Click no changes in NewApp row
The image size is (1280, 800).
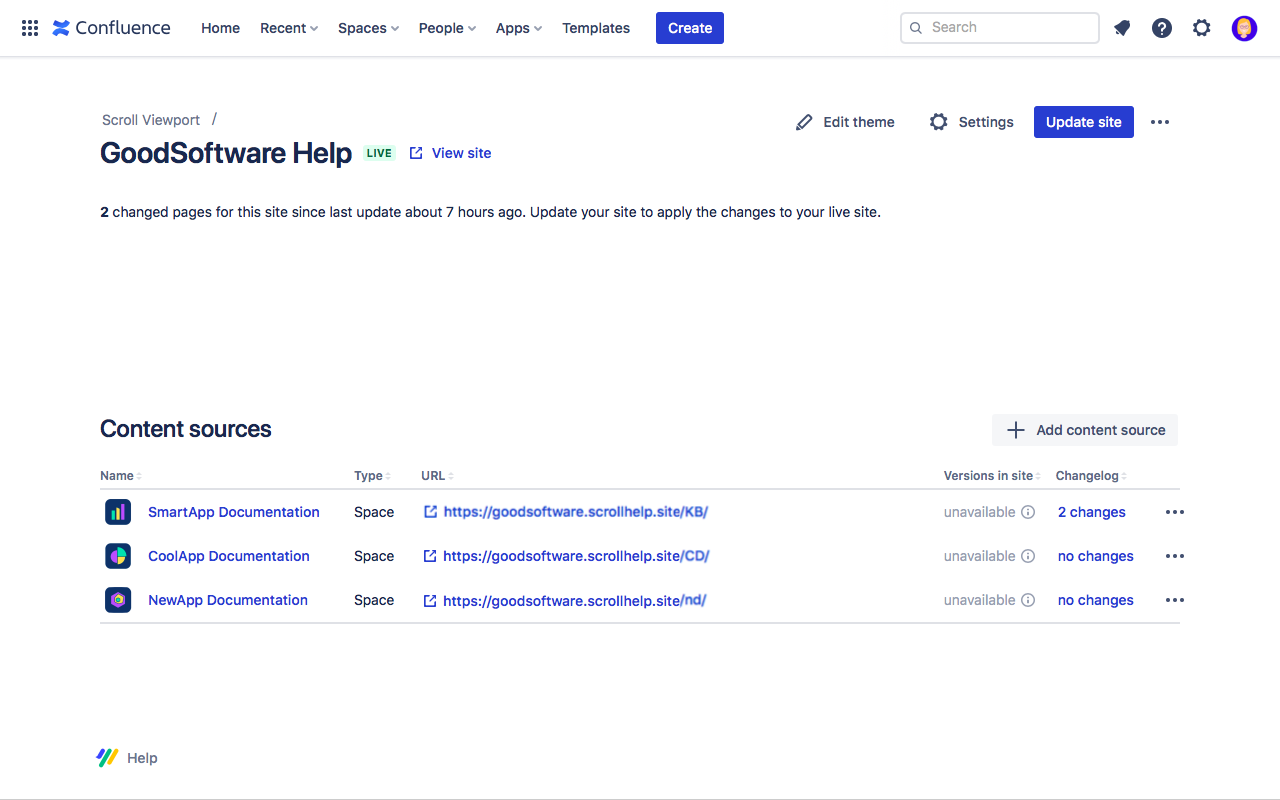click(1096, 600)
